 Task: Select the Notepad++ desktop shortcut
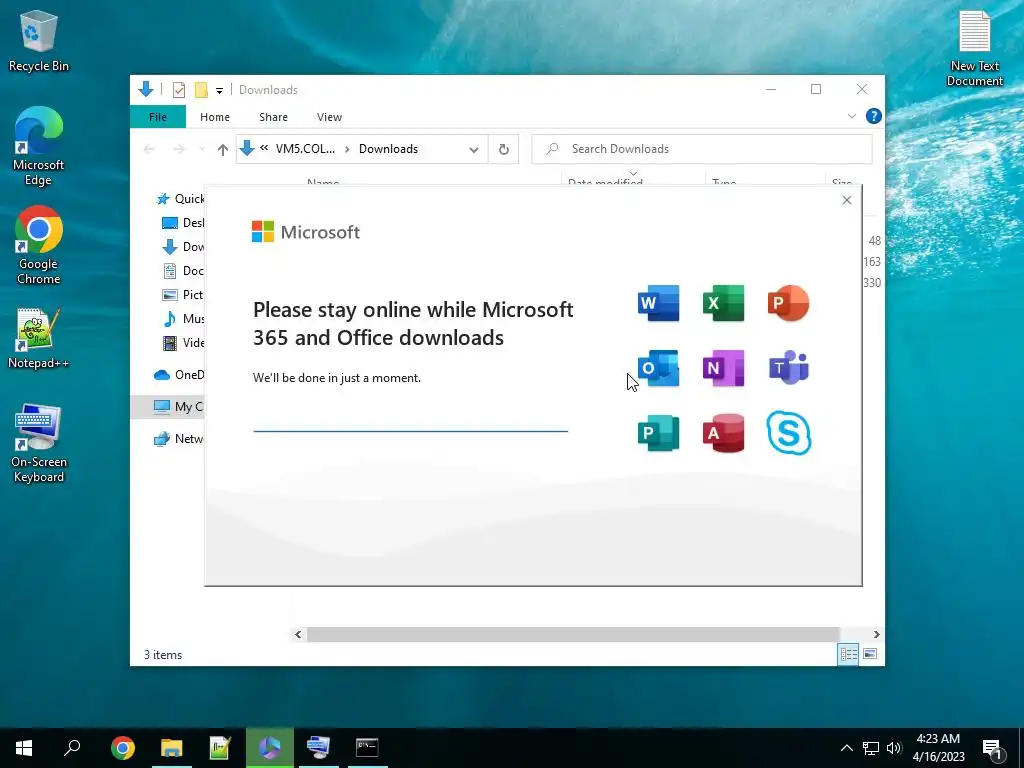[x=39, y=338]
